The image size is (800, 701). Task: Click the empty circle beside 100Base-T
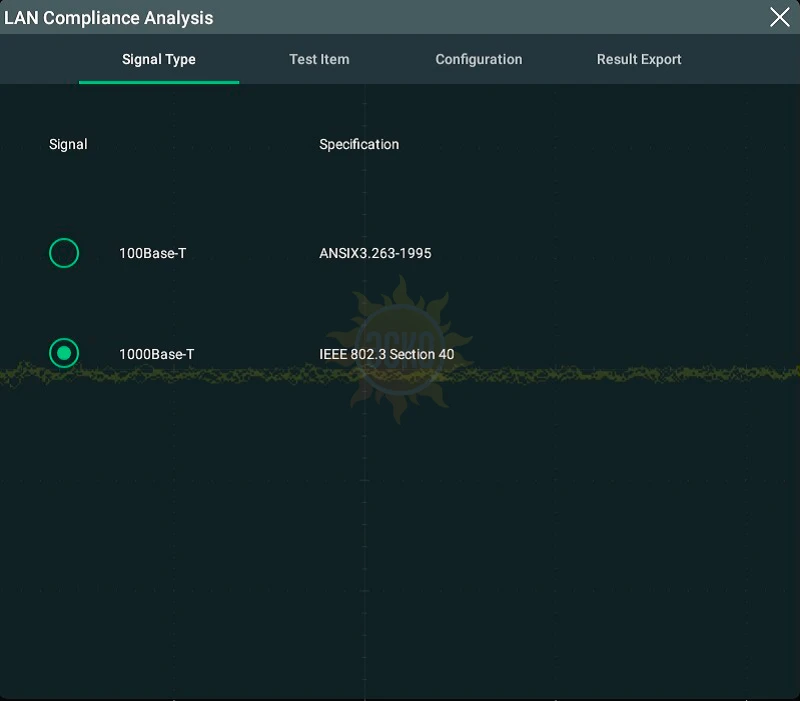tap(64, 253)
